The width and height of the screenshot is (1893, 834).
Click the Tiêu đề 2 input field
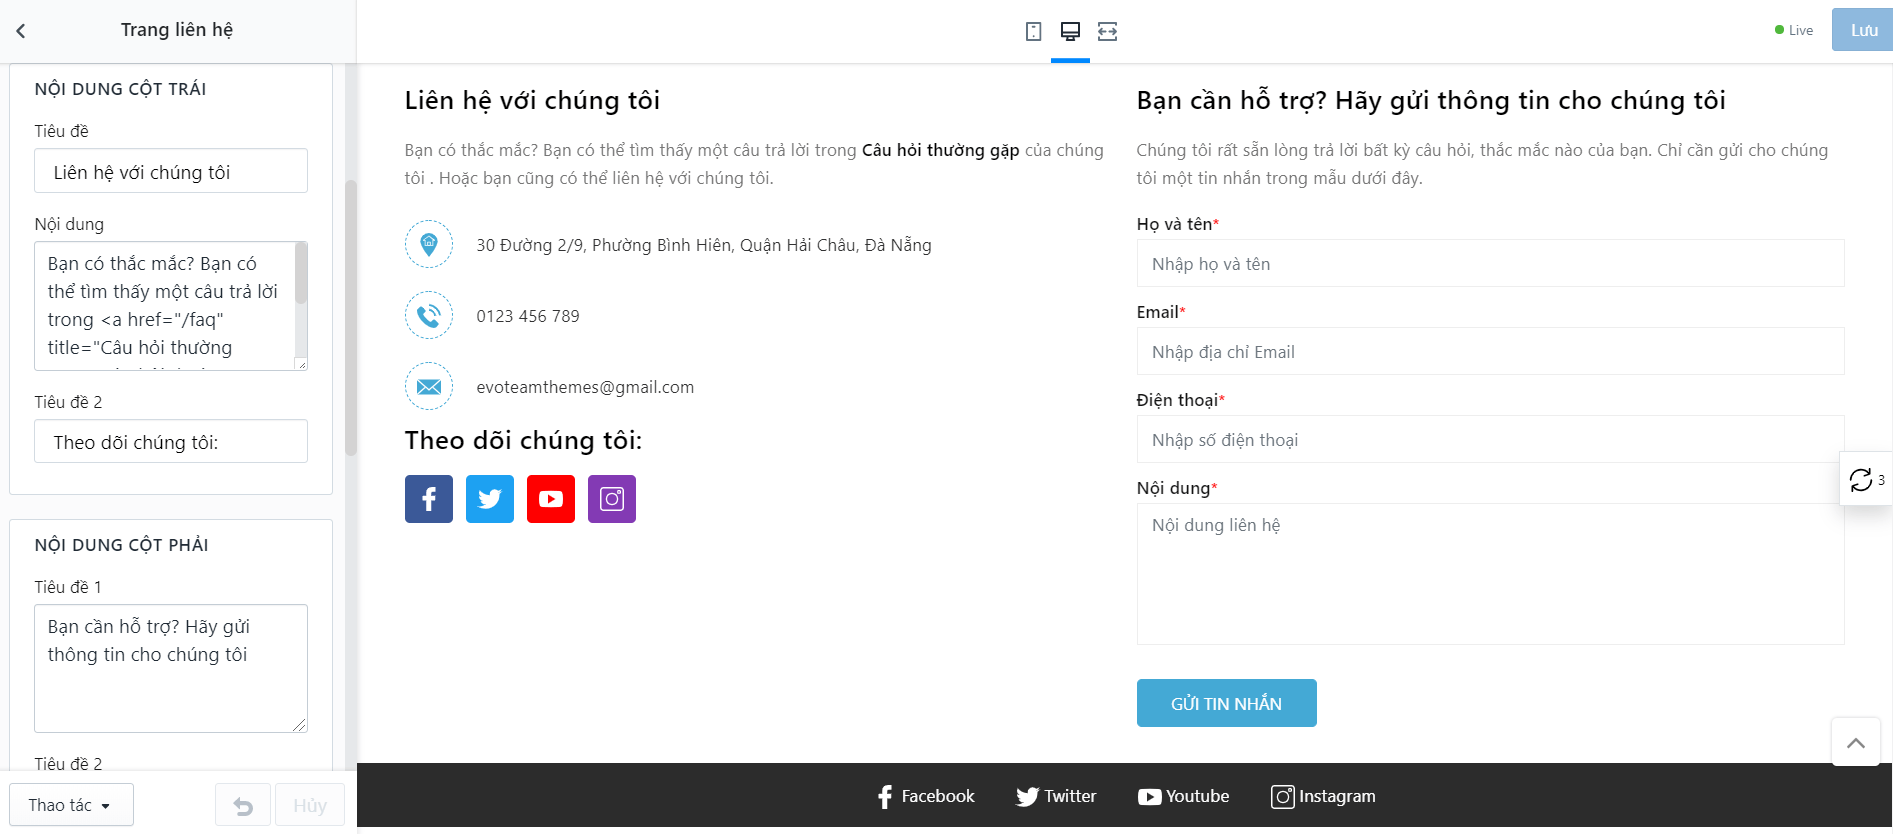pos(171,442)
